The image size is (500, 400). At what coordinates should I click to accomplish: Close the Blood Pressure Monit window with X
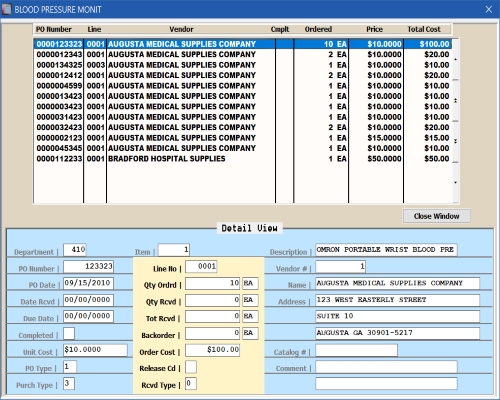click(489, 9)
